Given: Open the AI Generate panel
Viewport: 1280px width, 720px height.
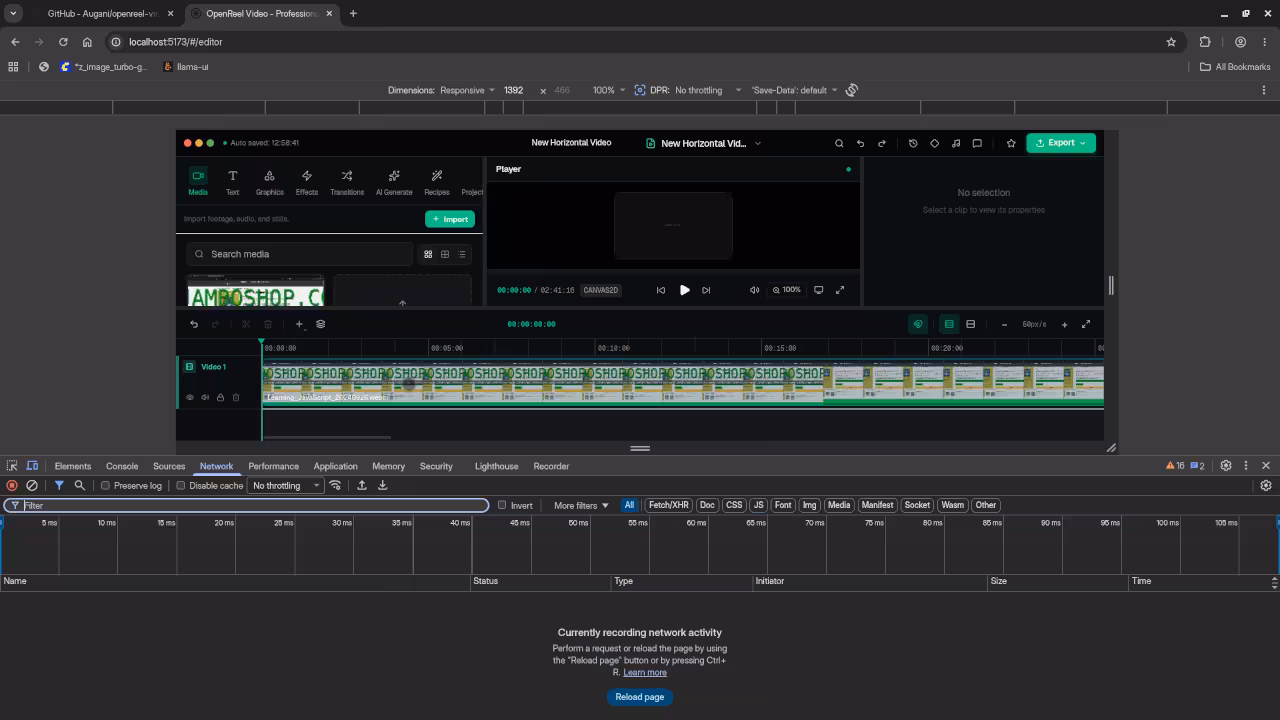Looking at the screenshot, I should [394, 182].
